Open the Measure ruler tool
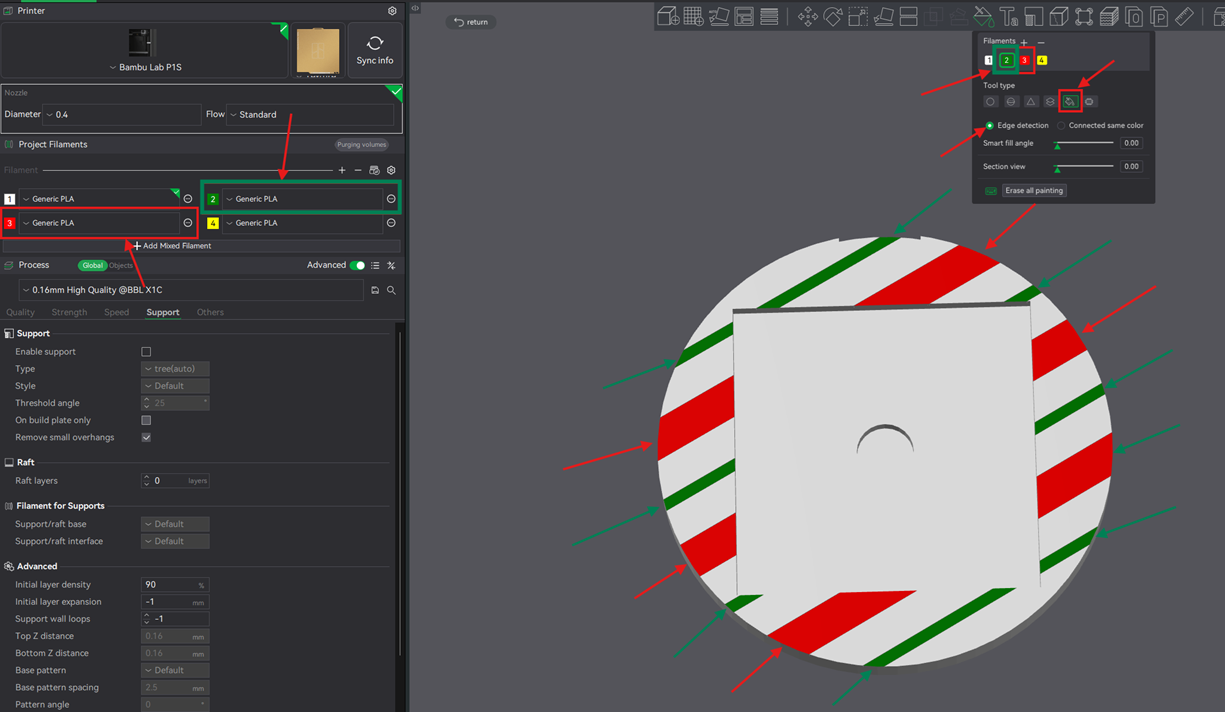This screenshot has height=712, width=1225. [1184, 16]
